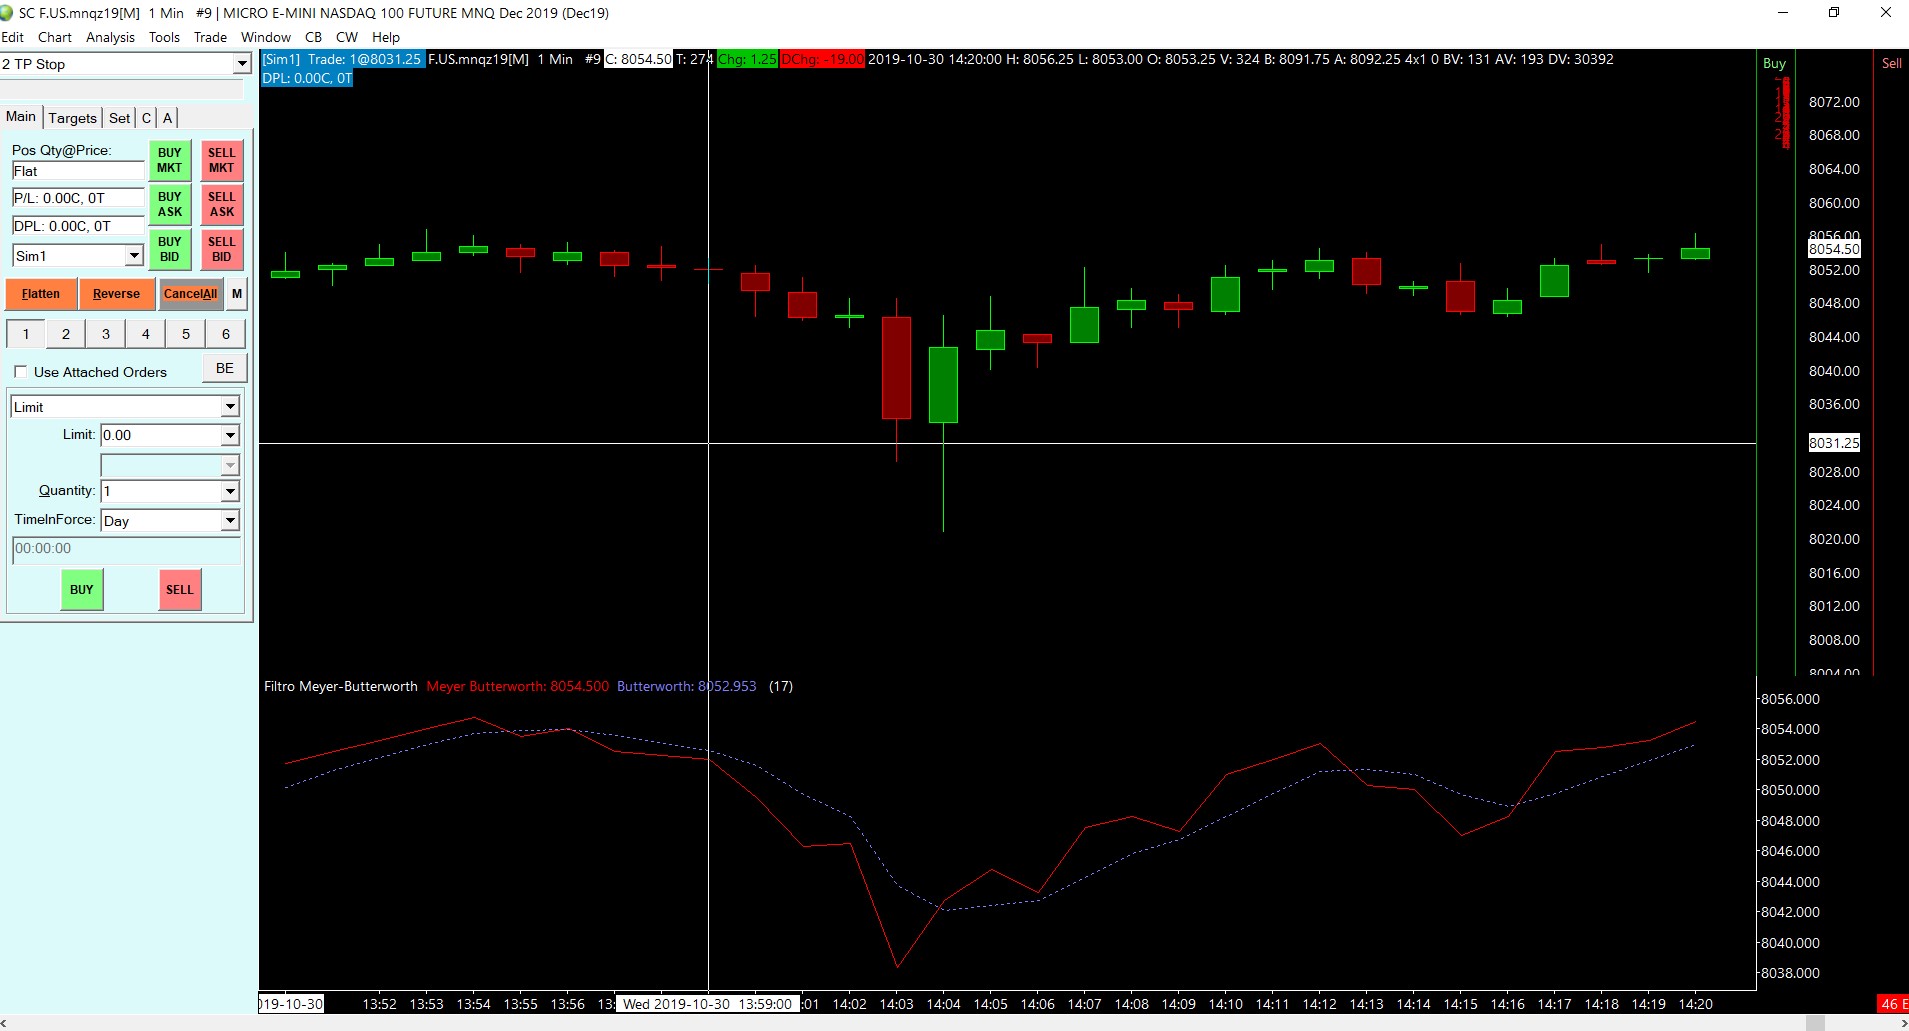
Task: Click the 'DChg: -19.00' red header value
Action: 822,59
